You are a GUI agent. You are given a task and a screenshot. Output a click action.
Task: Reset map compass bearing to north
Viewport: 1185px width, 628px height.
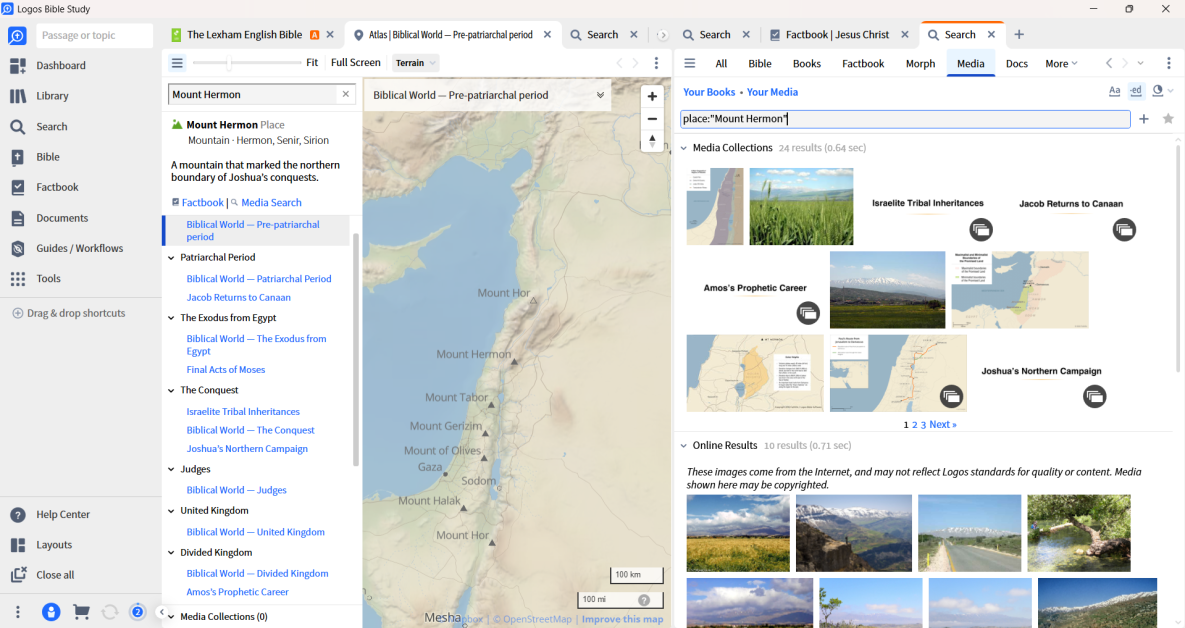[652, 140]
